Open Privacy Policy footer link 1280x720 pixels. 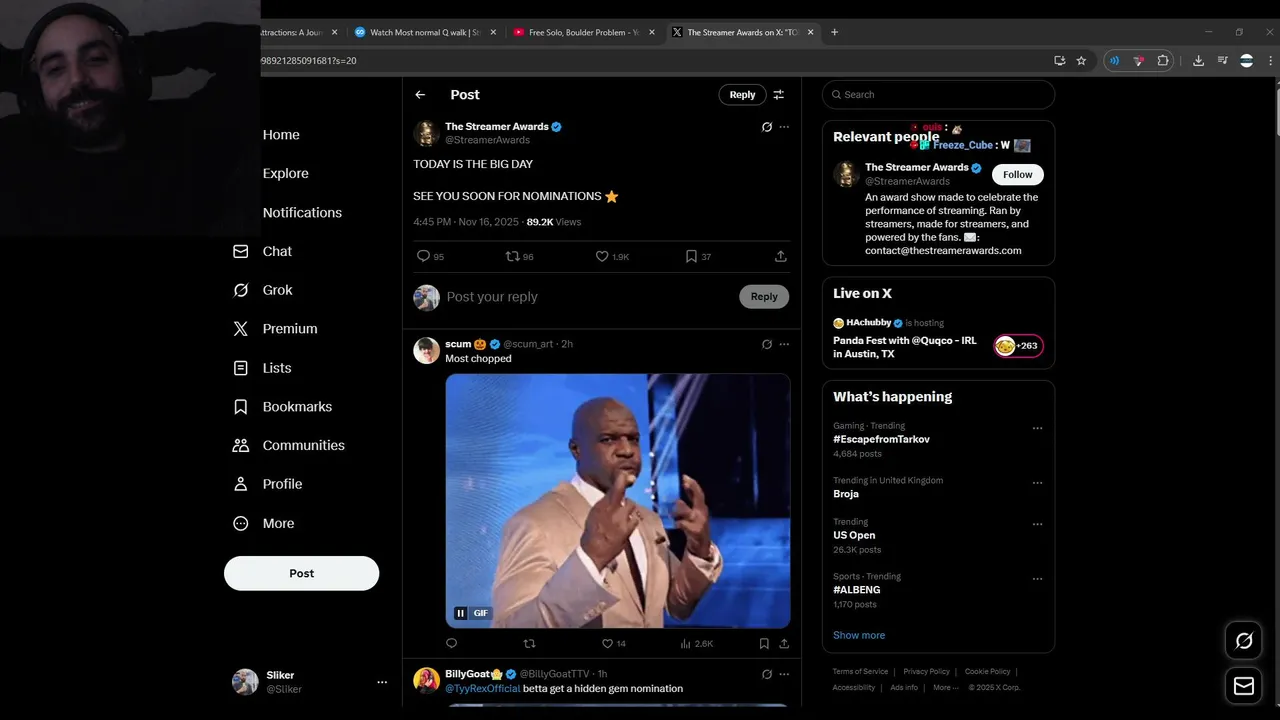pyautogui.click(x=926, y=671)
